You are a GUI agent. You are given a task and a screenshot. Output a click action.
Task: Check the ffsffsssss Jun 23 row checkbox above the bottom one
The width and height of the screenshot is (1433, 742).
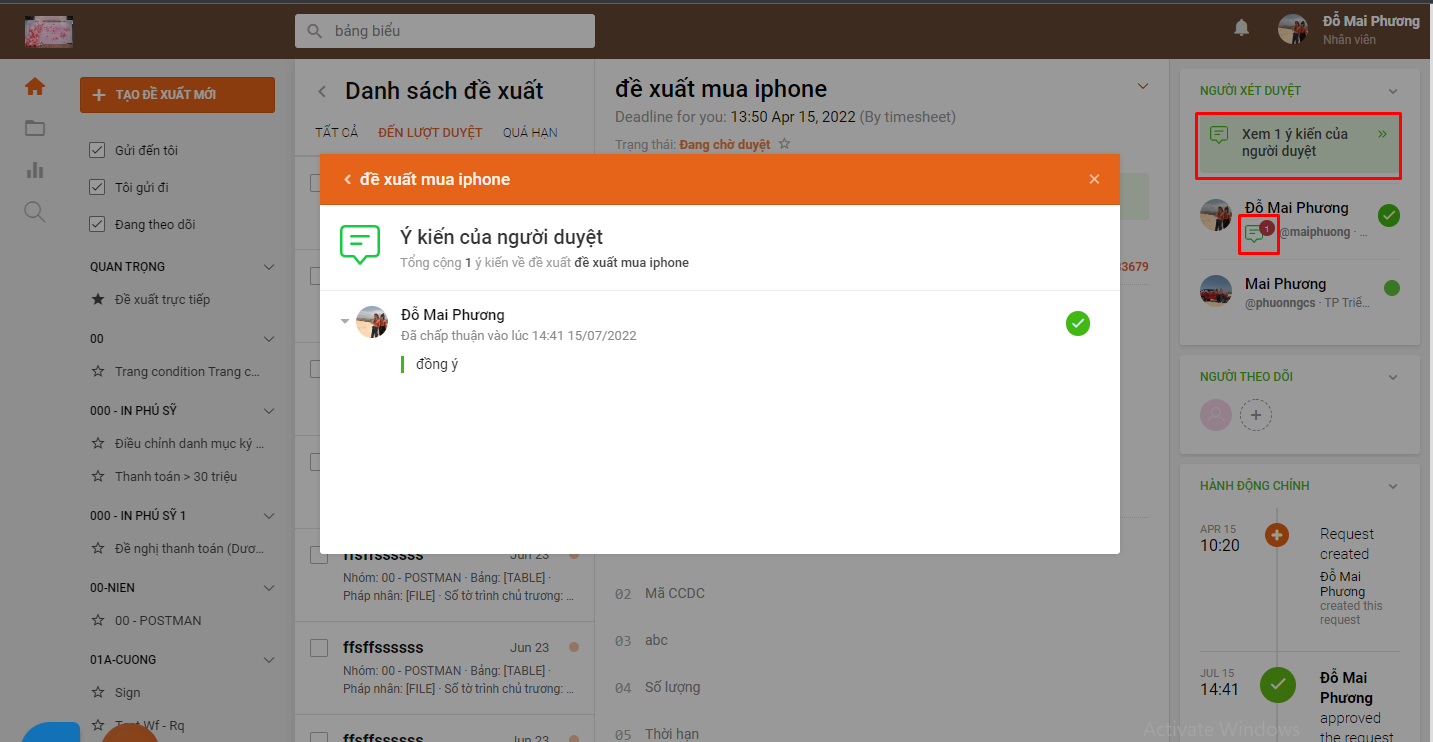click(x=319, y=648)
